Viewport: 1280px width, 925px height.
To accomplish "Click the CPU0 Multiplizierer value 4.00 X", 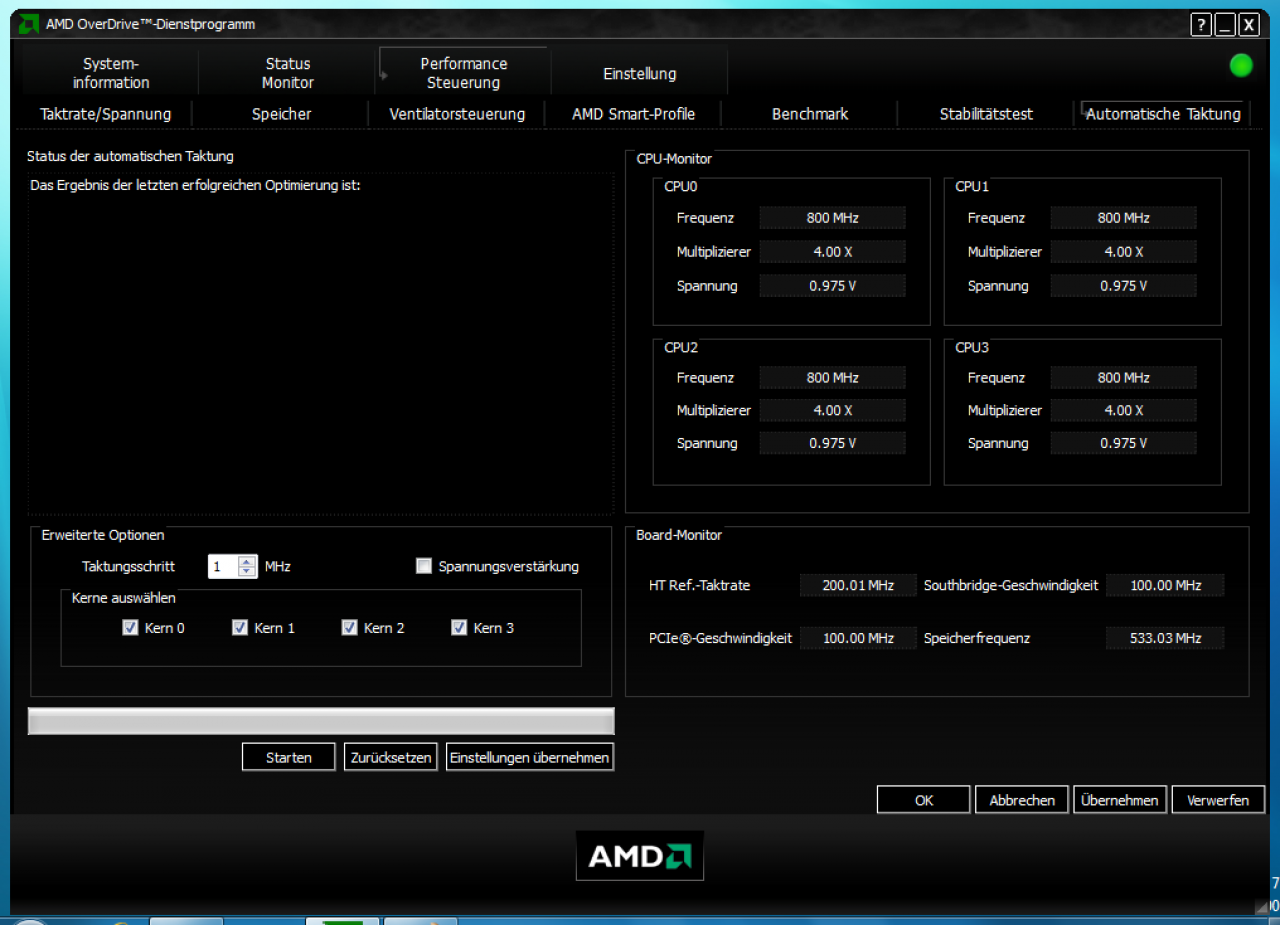I will [x=832, y=252].
